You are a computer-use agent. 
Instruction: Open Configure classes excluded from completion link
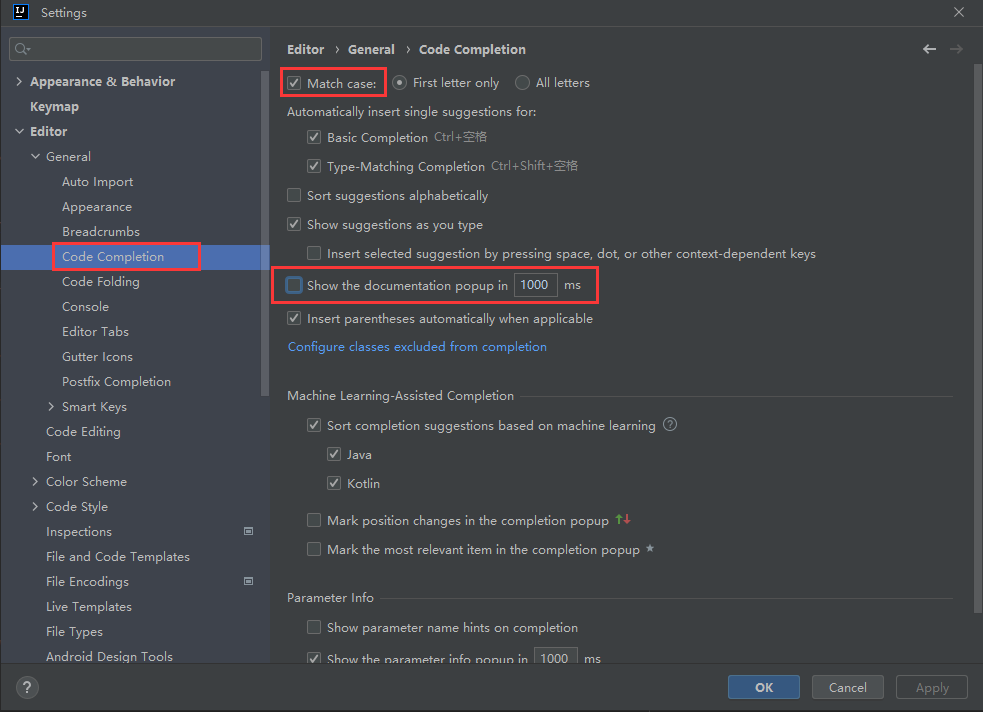click(x=417, y=347)
